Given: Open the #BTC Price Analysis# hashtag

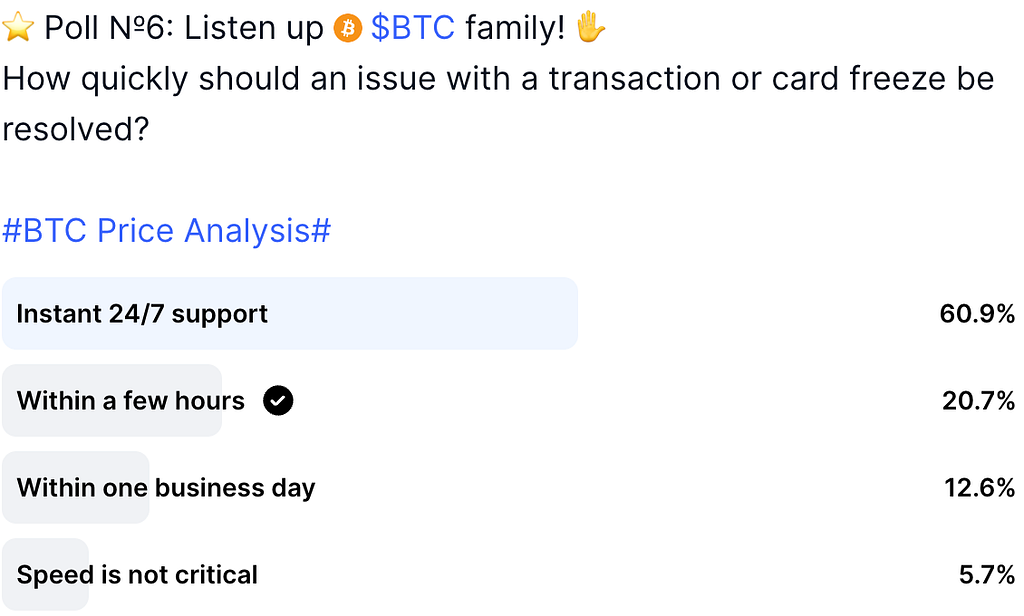Looking at the screenshot, I should tap(167, 231).
